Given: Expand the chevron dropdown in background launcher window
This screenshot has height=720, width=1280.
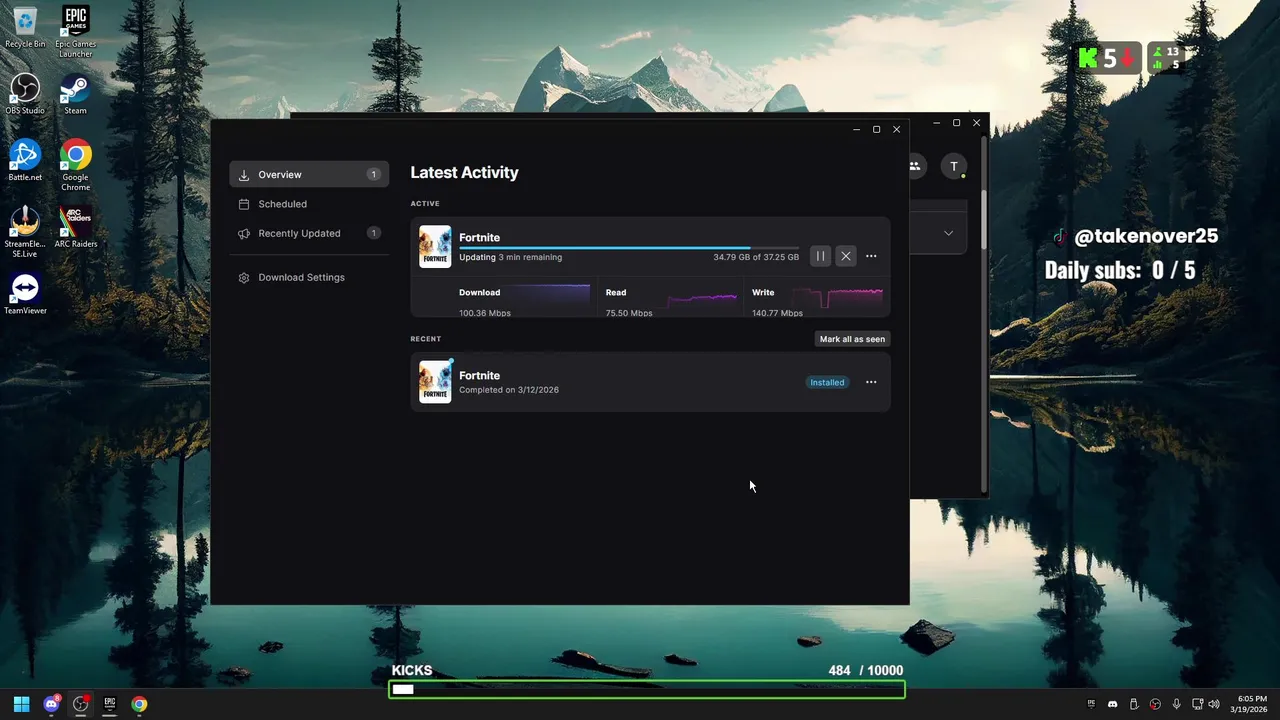Looking at the screenshot, I should pyautogui.click(x=948, y=233).
